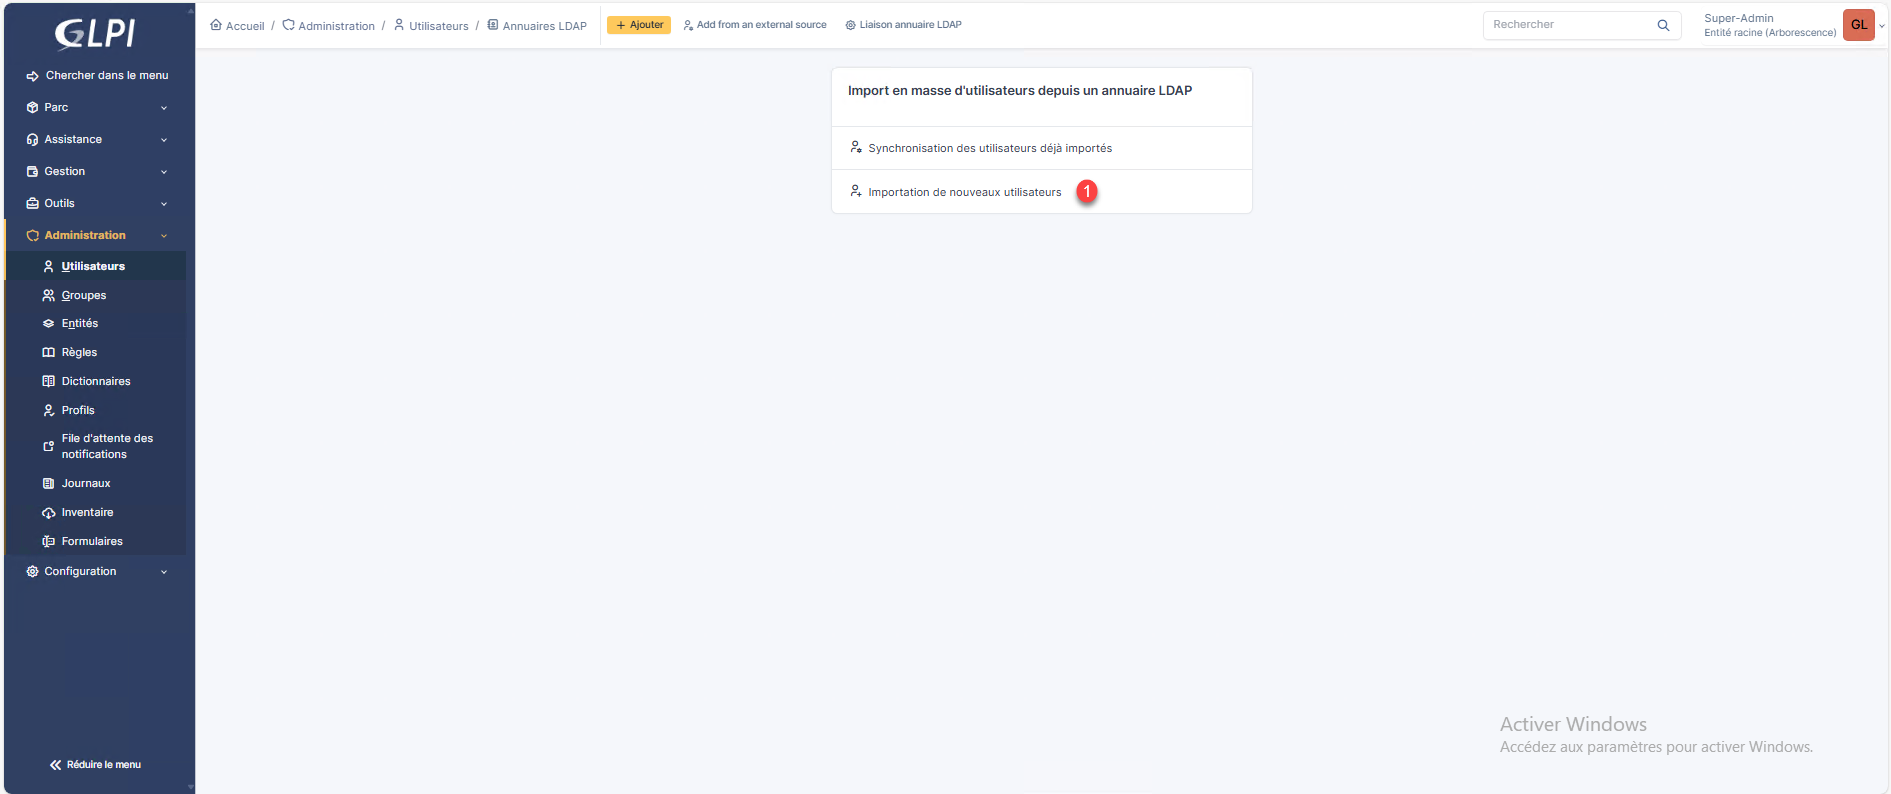Open Entités in the sidebar
The width and height of the screenshot is (1891, 794).
coord(80,324)
